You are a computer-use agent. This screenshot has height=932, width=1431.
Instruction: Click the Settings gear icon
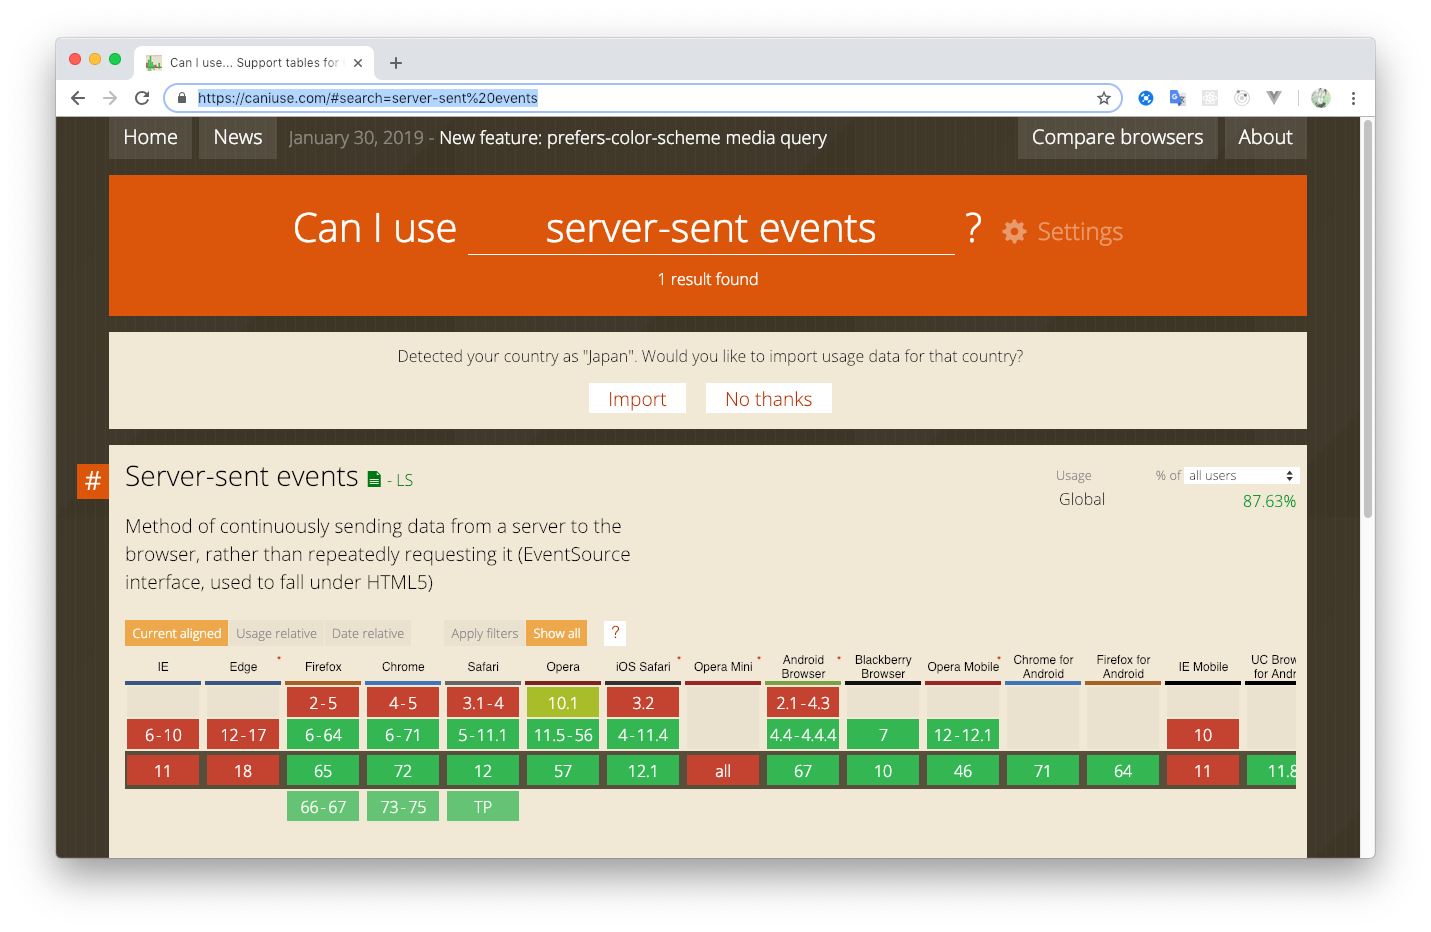1014,232
